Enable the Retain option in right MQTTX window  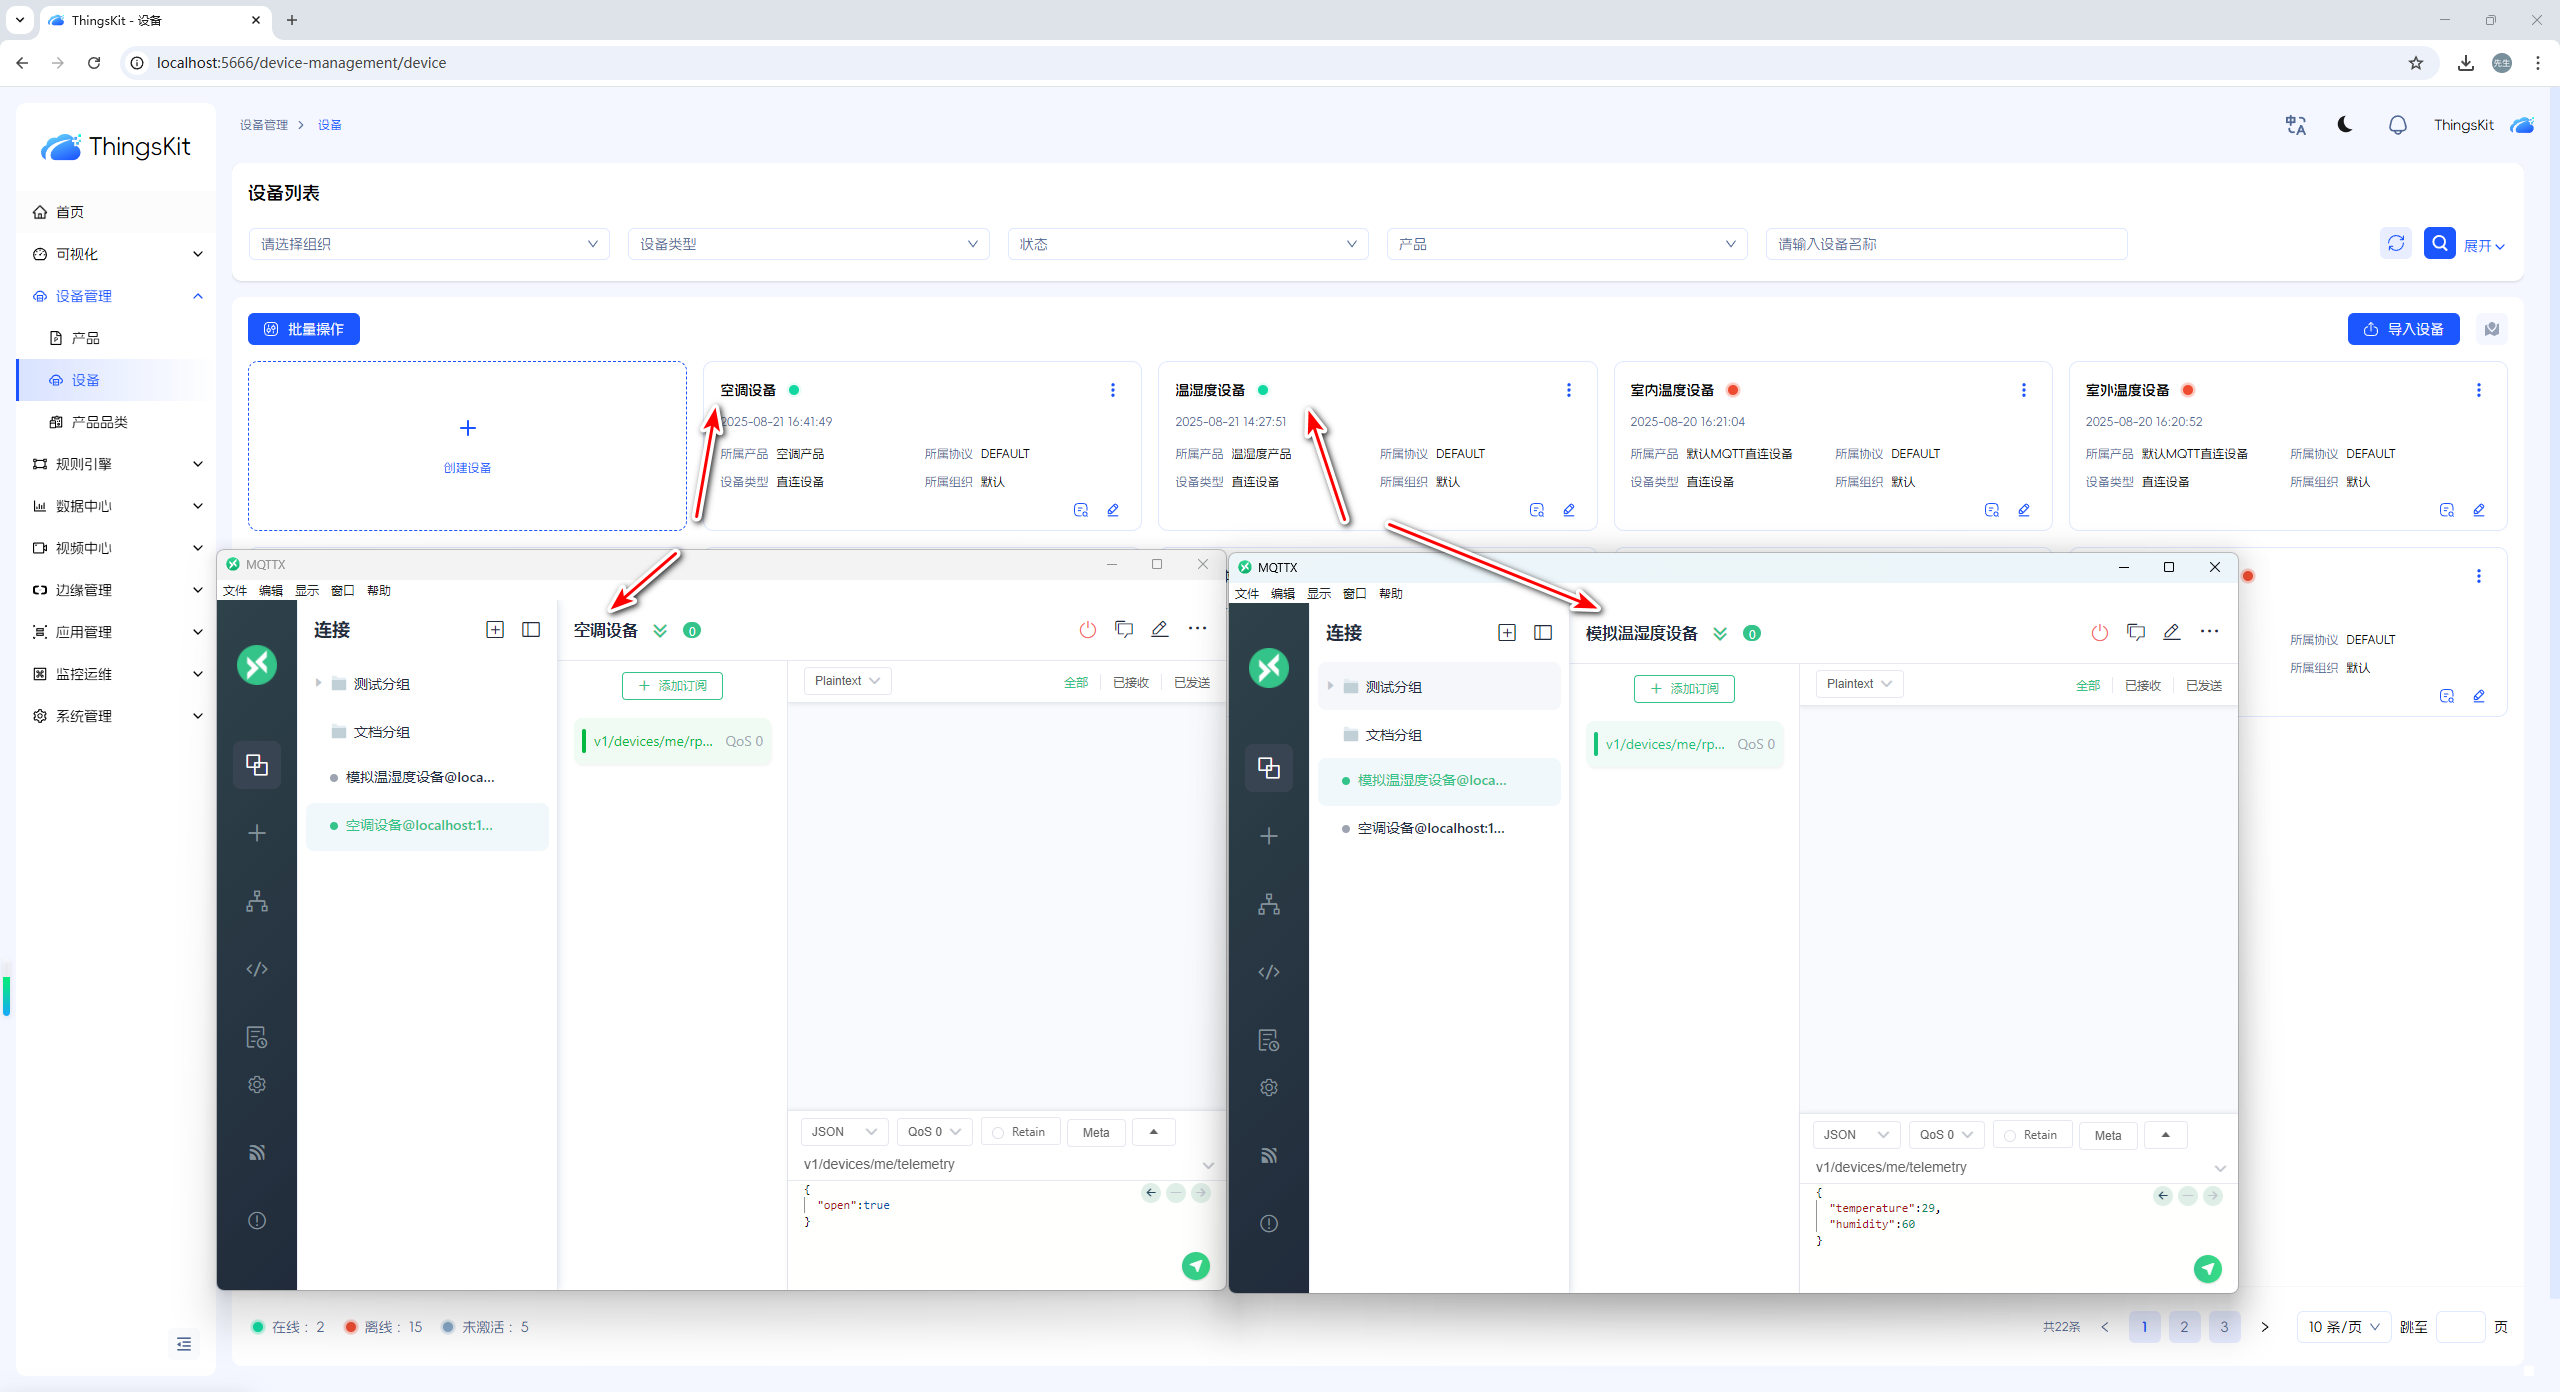[2010, 1135]
